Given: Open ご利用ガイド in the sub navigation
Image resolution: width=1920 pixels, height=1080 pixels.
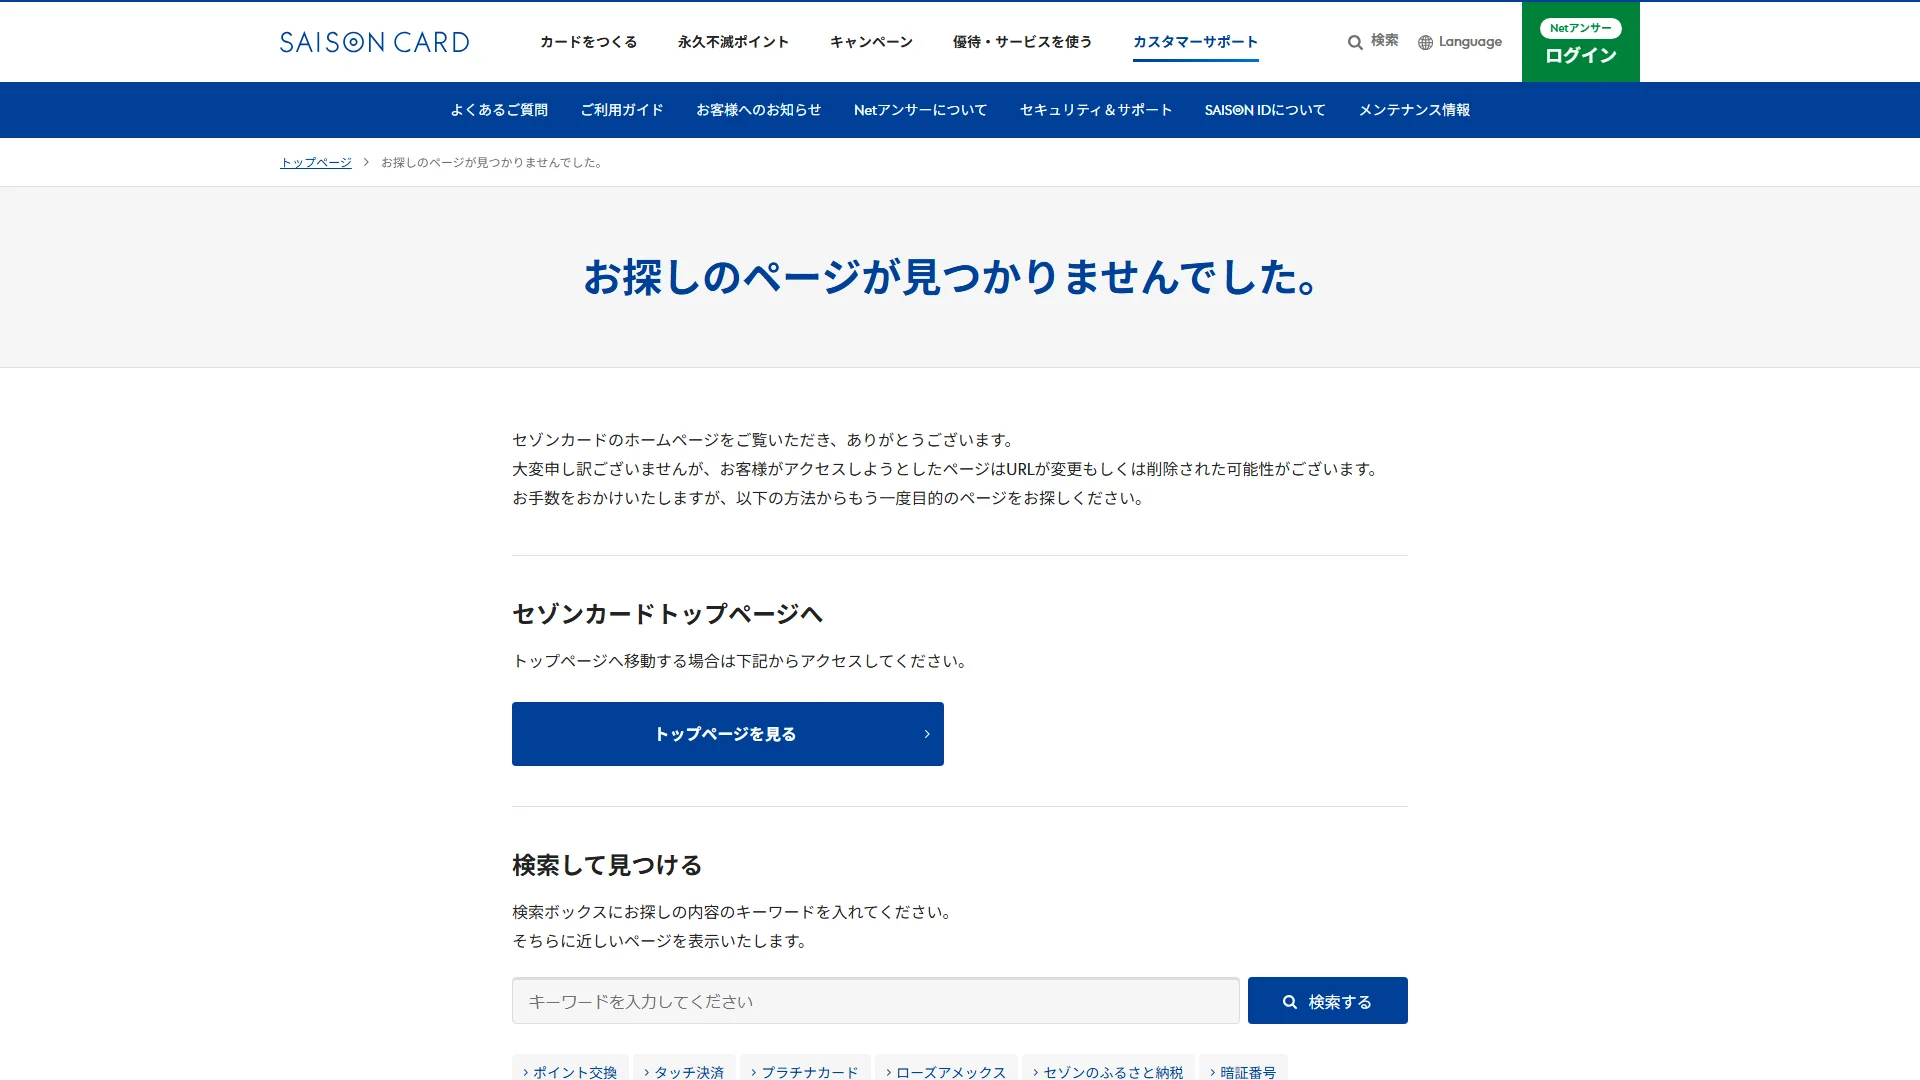Looking at the screenshot, I should [622, 110].
